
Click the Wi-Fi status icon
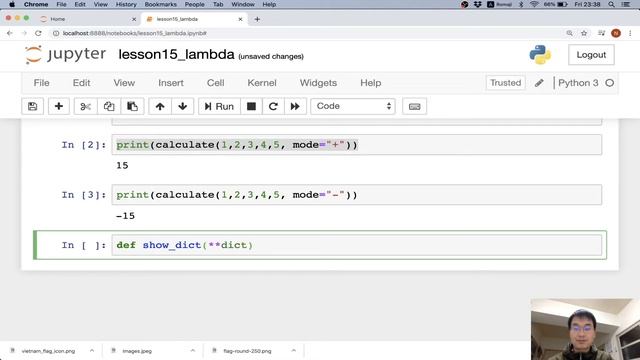pos(534,4)
